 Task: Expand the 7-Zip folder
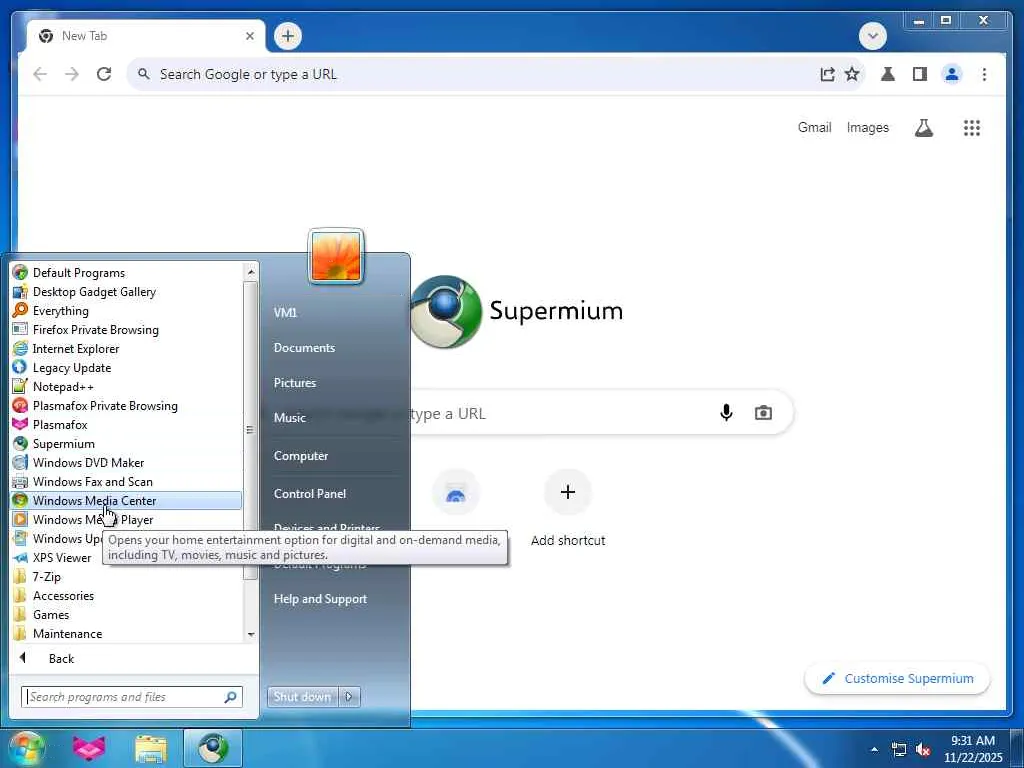click(x=126, y=577)
